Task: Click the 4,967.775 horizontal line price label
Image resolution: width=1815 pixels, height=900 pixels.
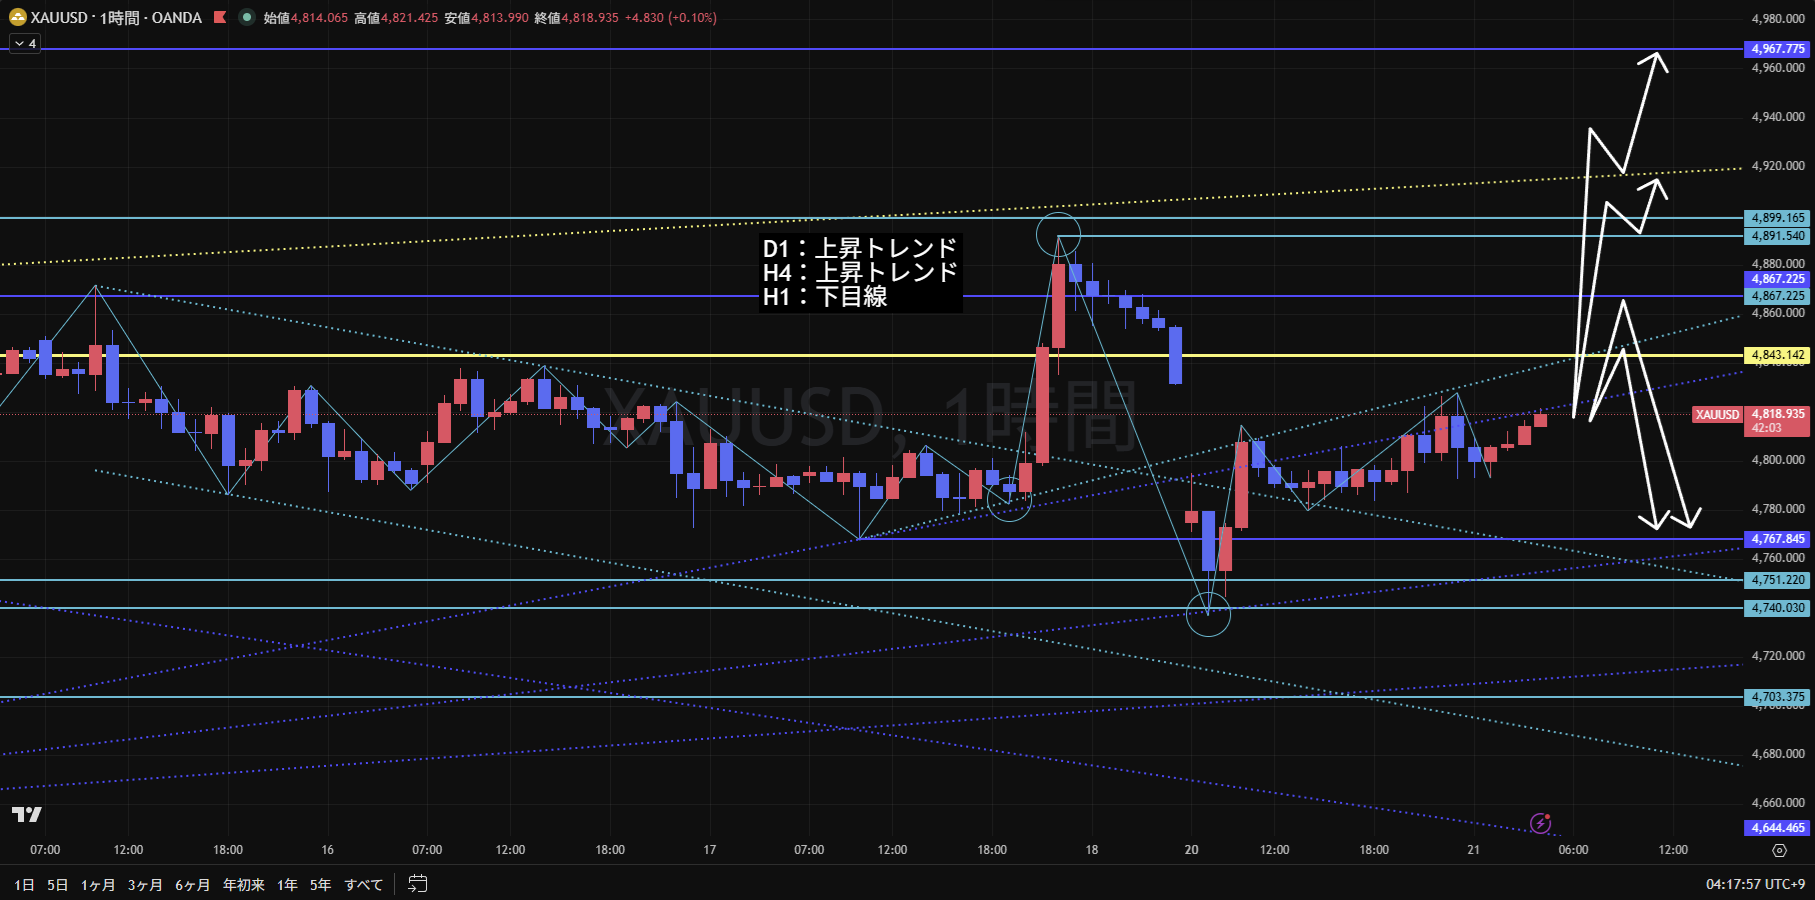Action: pyautogui.click(x=1777, y=49)
